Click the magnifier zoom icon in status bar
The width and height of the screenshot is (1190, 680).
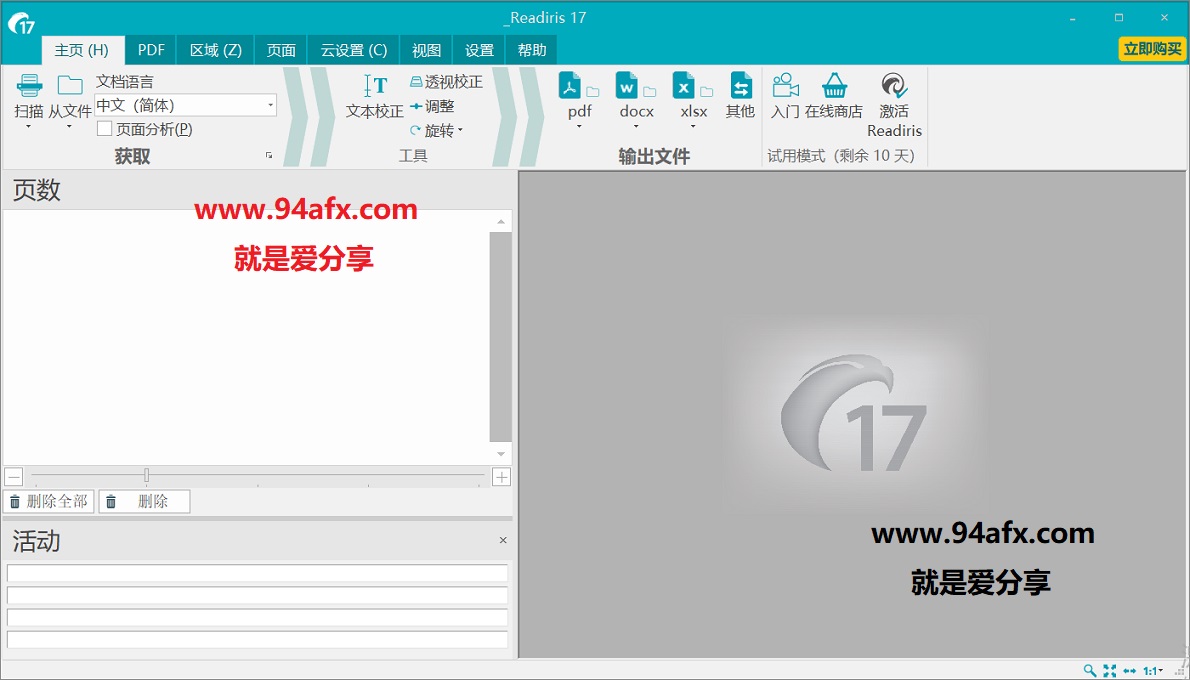[x=1090, y=671]
